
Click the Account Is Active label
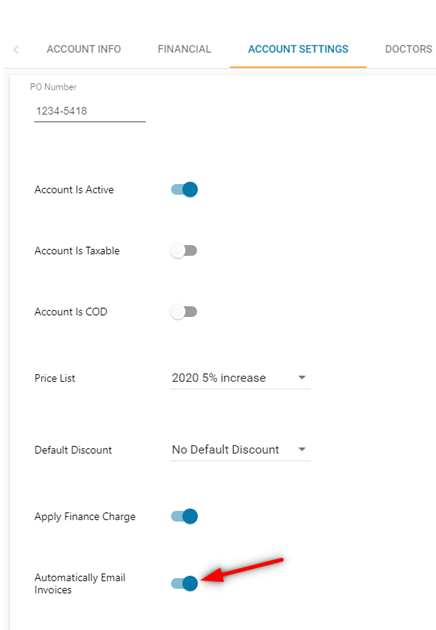[x=74, y=190]
